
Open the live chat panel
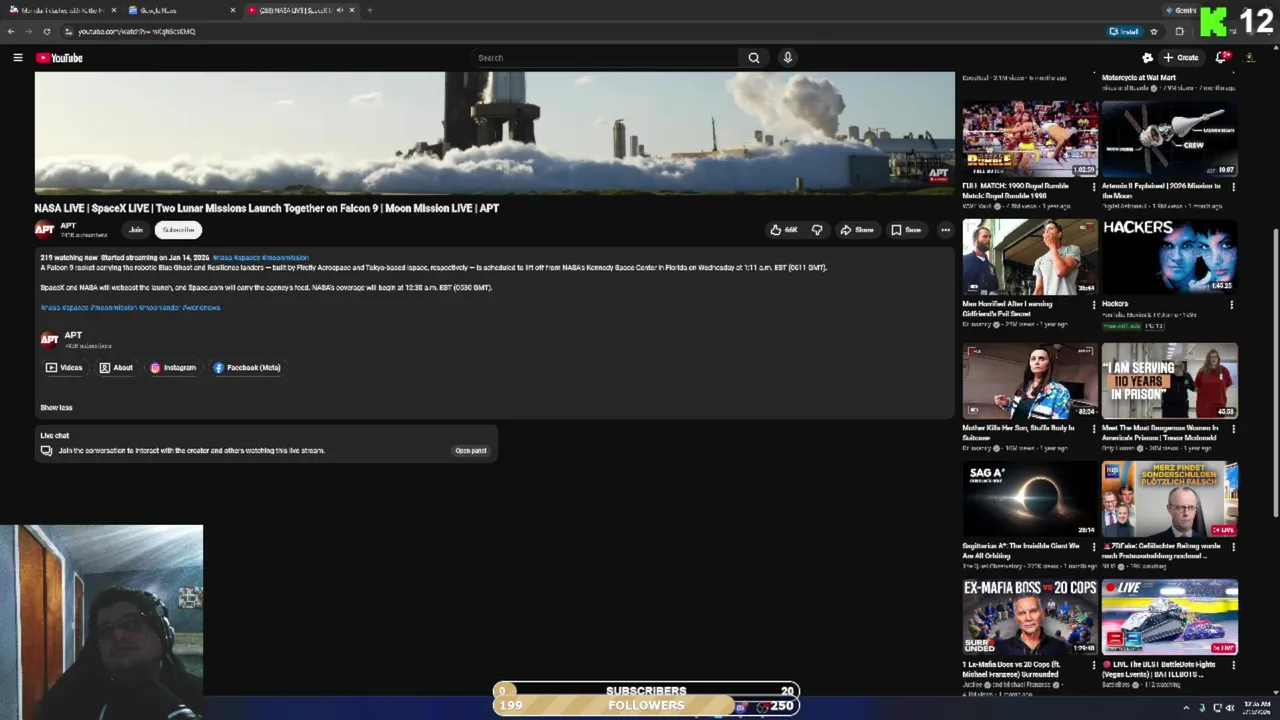(471, 451)
